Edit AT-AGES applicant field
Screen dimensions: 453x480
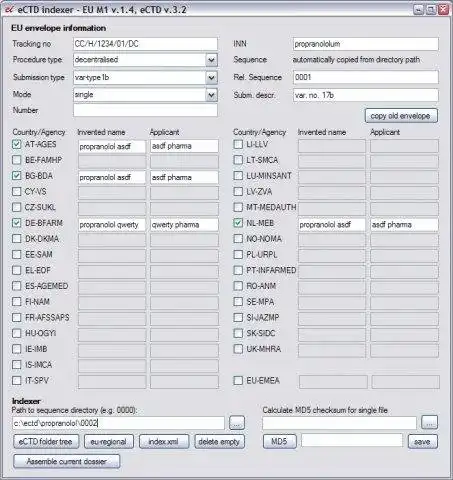[184, 146]
